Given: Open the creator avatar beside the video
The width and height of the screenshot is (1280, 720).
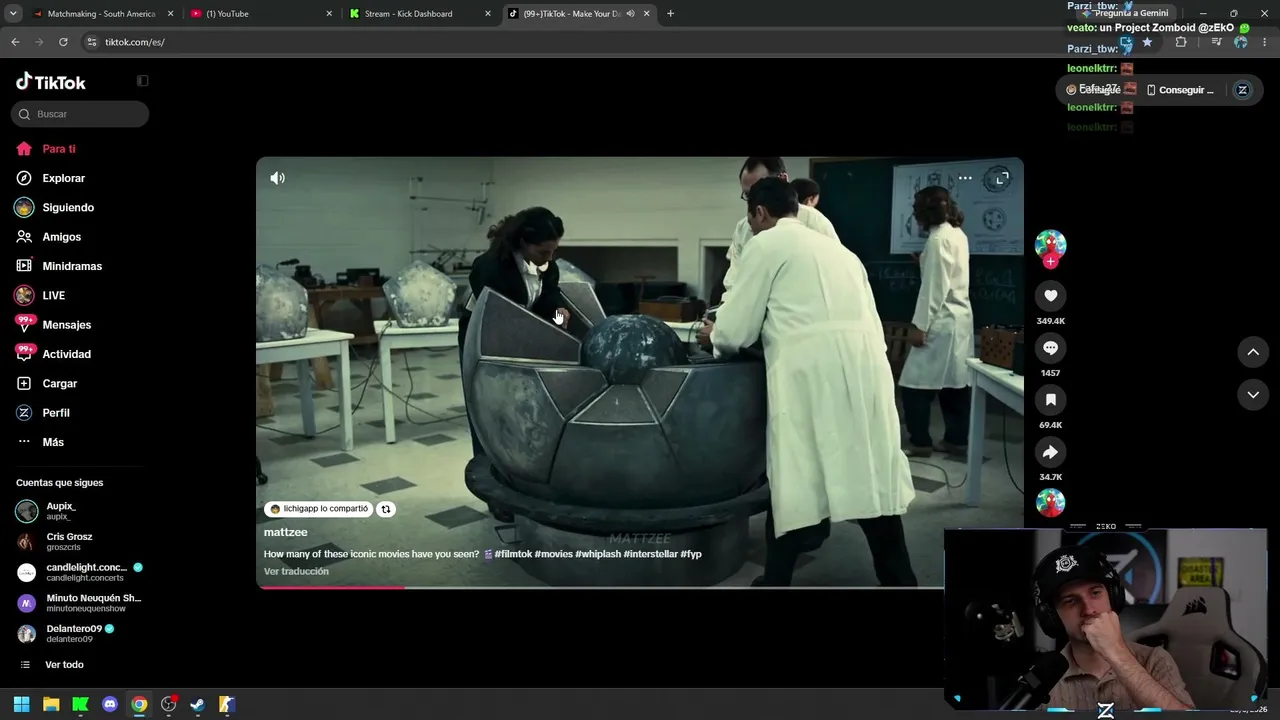Looking at the screenshot, I should 1050,244.
